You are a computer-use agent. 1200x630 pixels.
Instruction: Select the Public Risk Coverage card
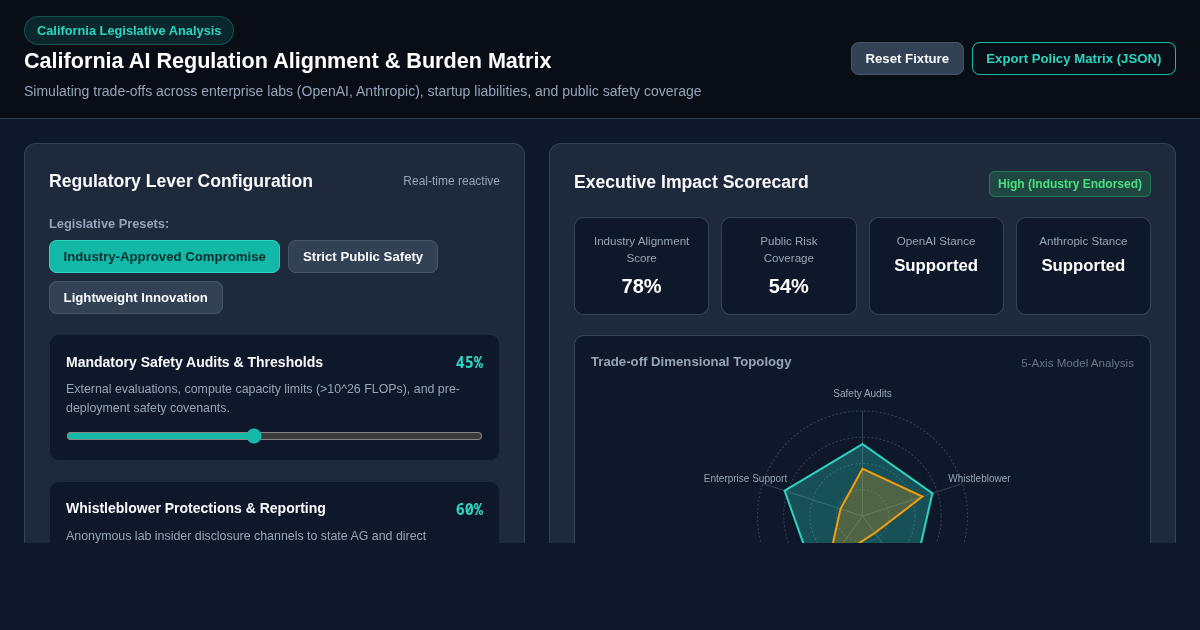pos(789,266)
